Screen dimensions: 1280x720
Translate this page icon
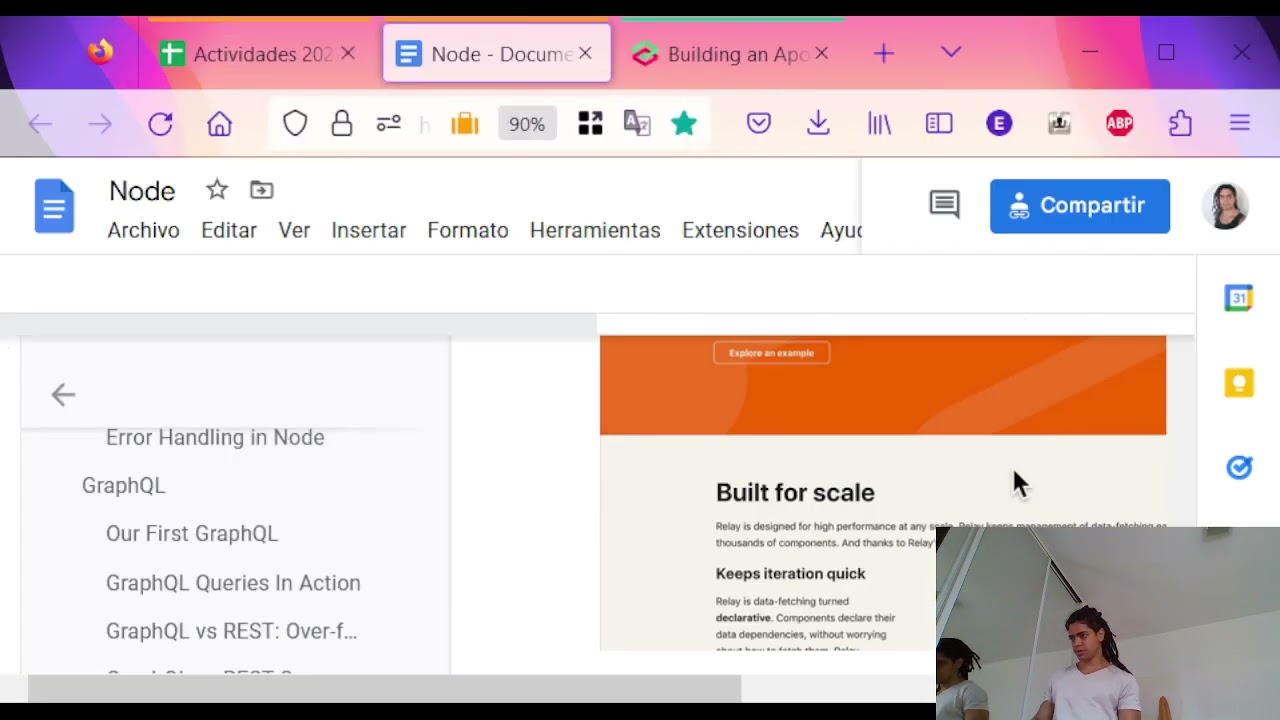(637, 124)
